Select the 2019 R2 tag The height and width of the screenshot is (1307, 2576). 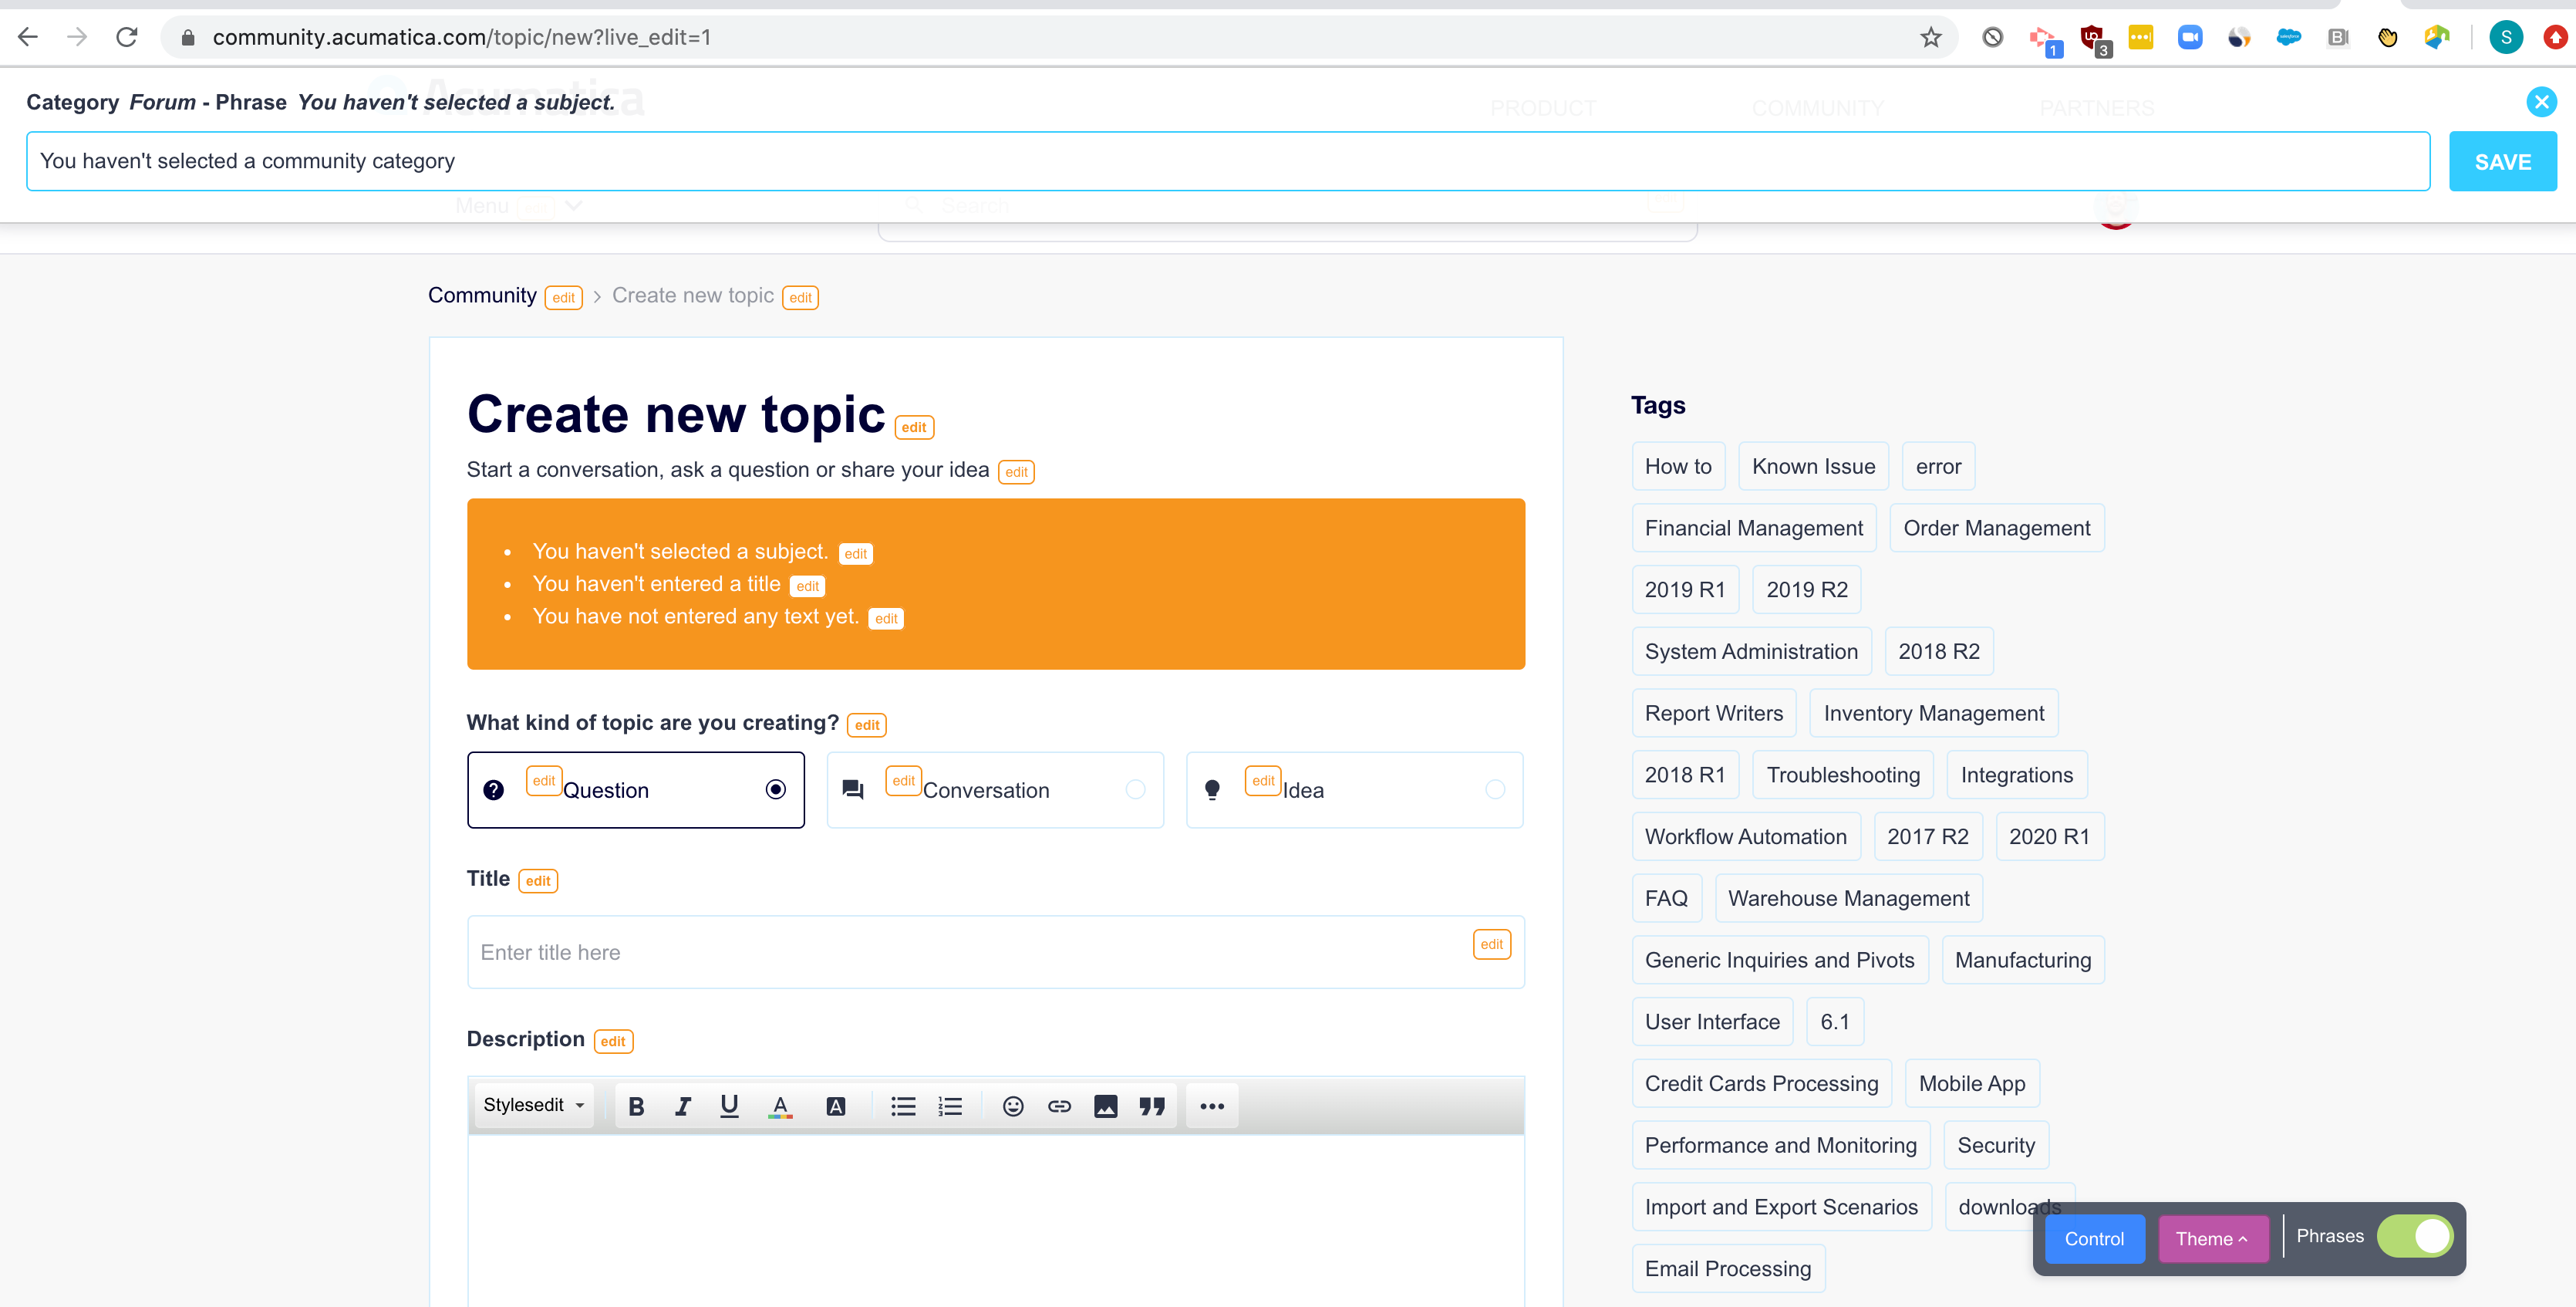1806,589
